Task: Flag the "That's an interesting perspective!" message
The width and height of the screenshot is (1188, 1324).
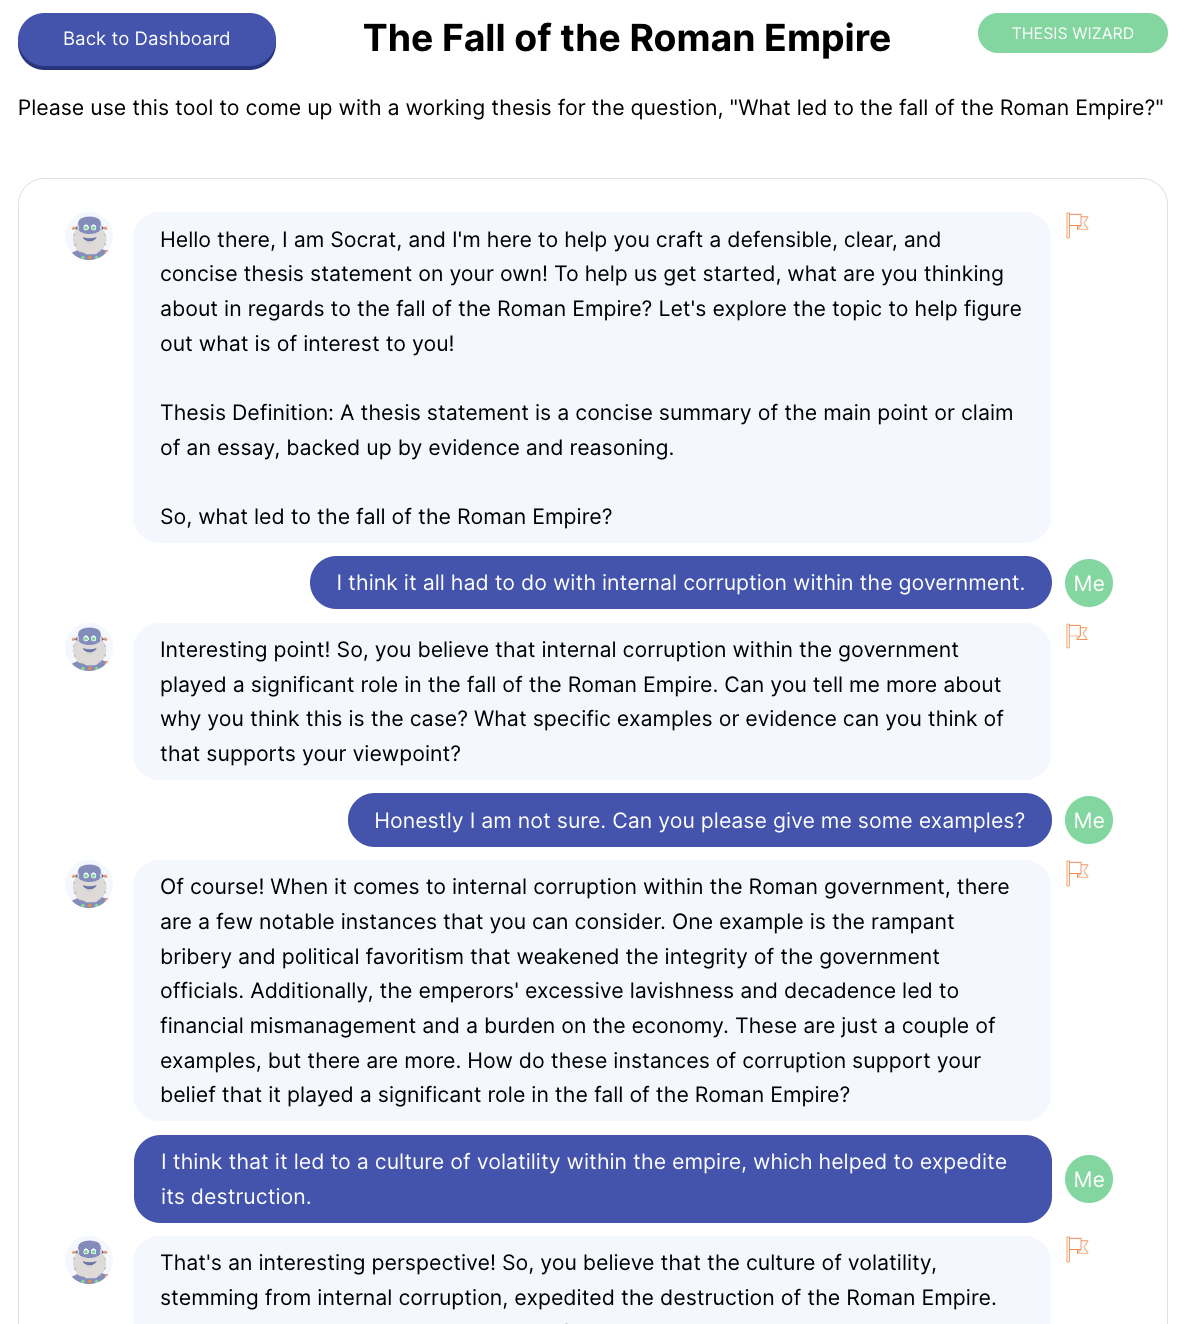Action: 1076,1249
